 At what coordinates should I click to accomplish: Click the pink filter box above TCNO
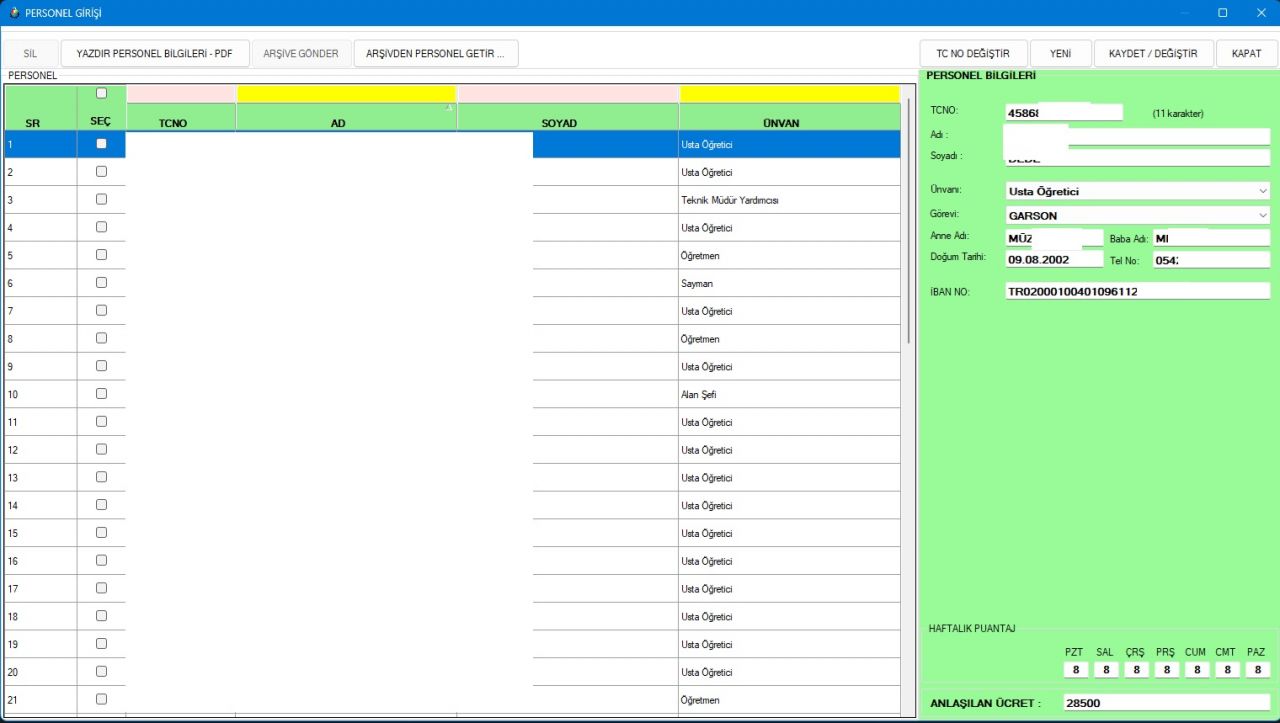coord(181,94)
